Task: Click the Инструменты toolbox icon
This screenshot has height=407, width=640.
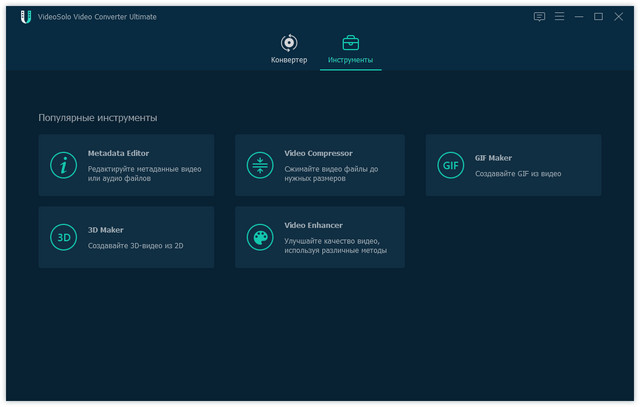Action: point(350,42)
